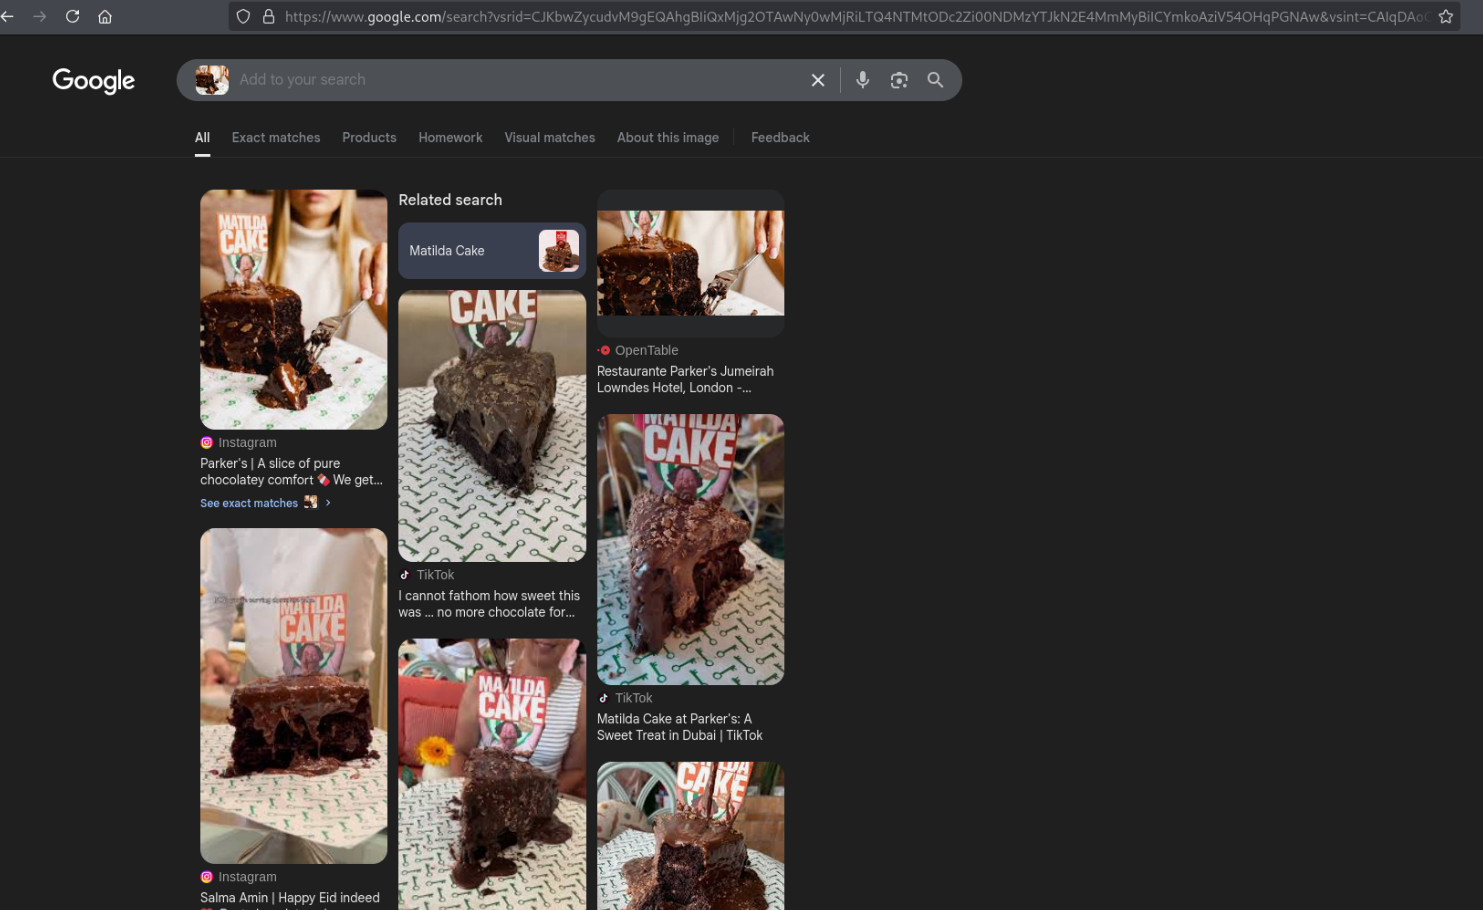Viewport: 1483px width, 910px height.
Task: Click the 'Related search' heading text
Action: [450, 200]
